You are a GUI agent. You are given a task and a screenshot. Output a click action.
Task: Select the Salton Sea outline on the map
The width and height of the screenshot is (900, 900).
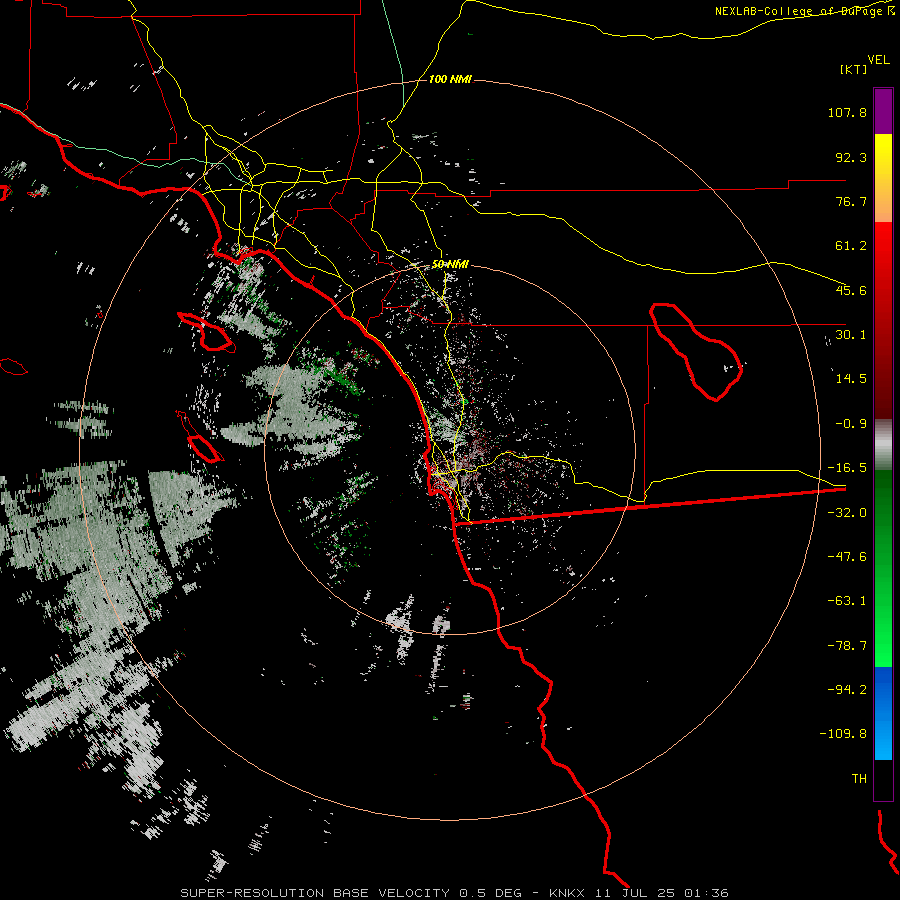click(x=696, y=351)
